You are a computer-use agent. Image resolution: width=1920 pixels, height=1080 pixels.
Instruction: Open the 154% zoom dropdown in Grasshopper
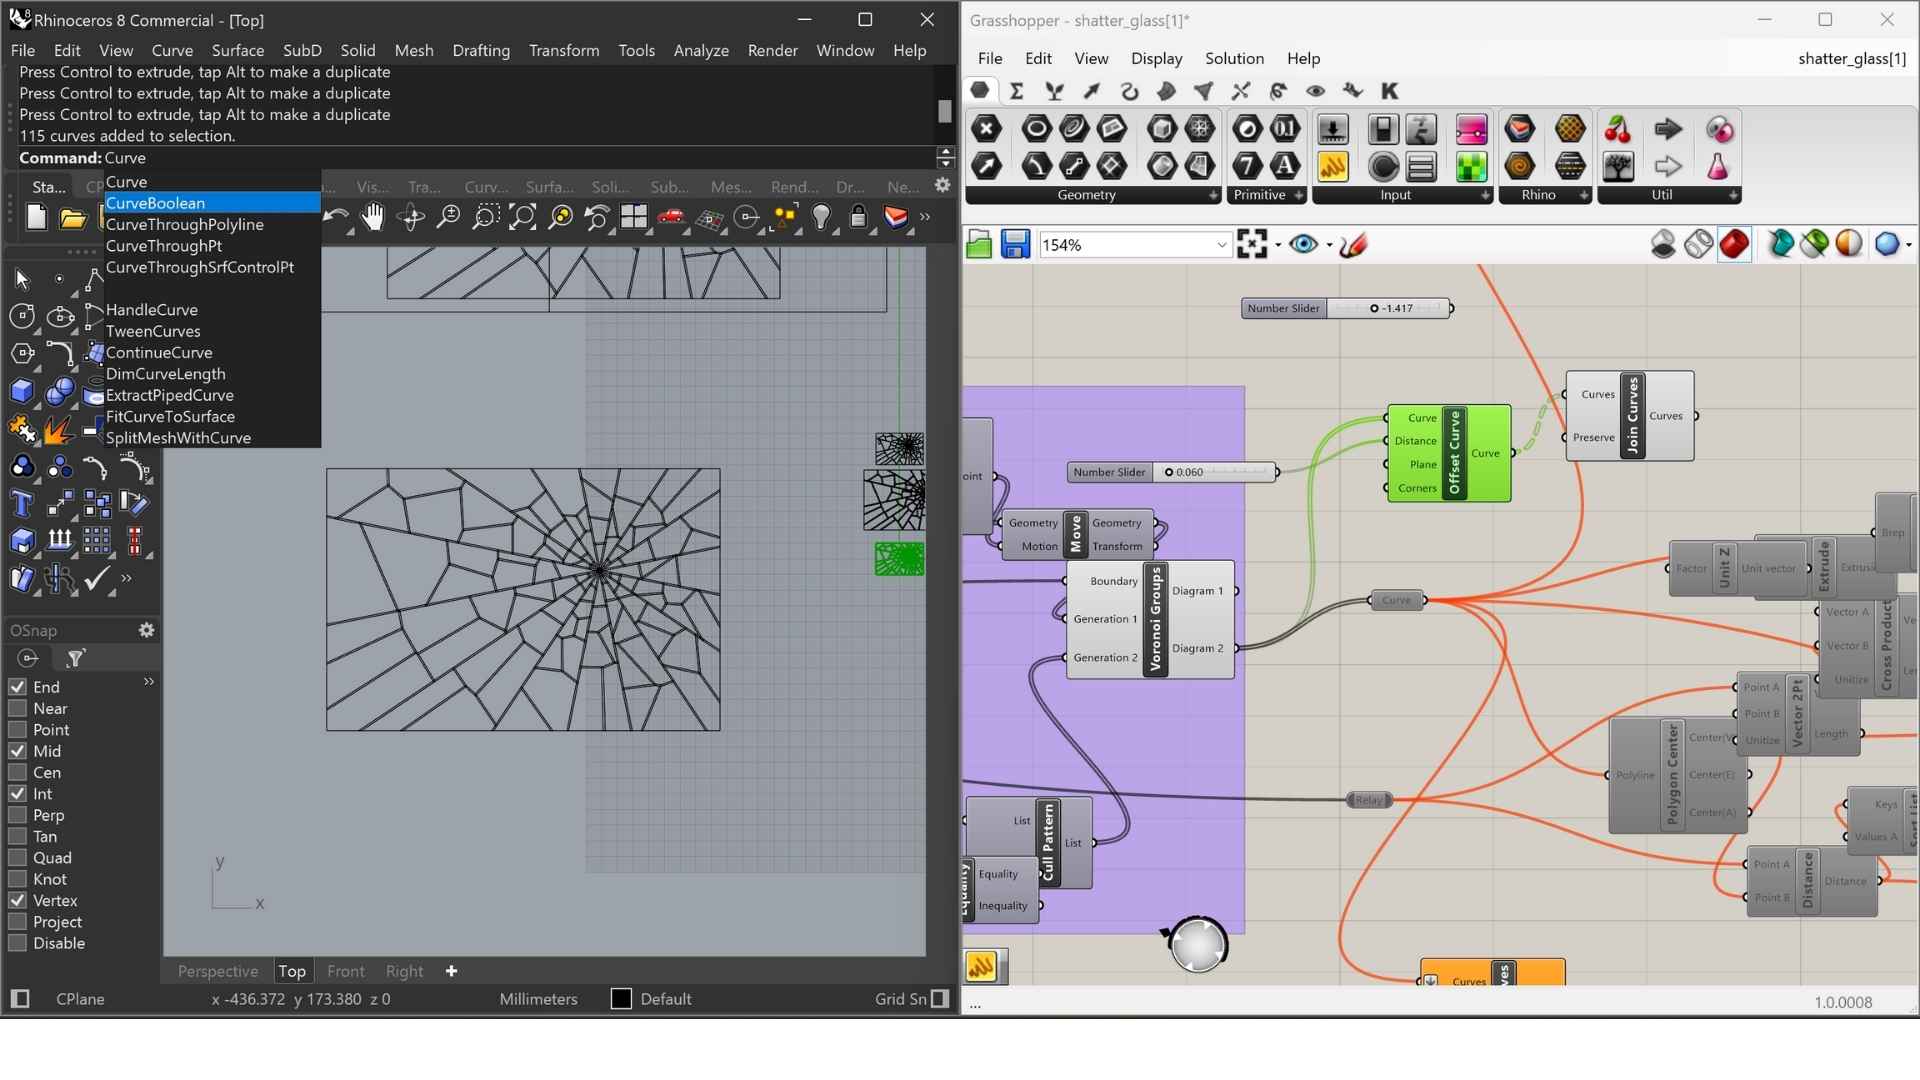pos(1221,245)
